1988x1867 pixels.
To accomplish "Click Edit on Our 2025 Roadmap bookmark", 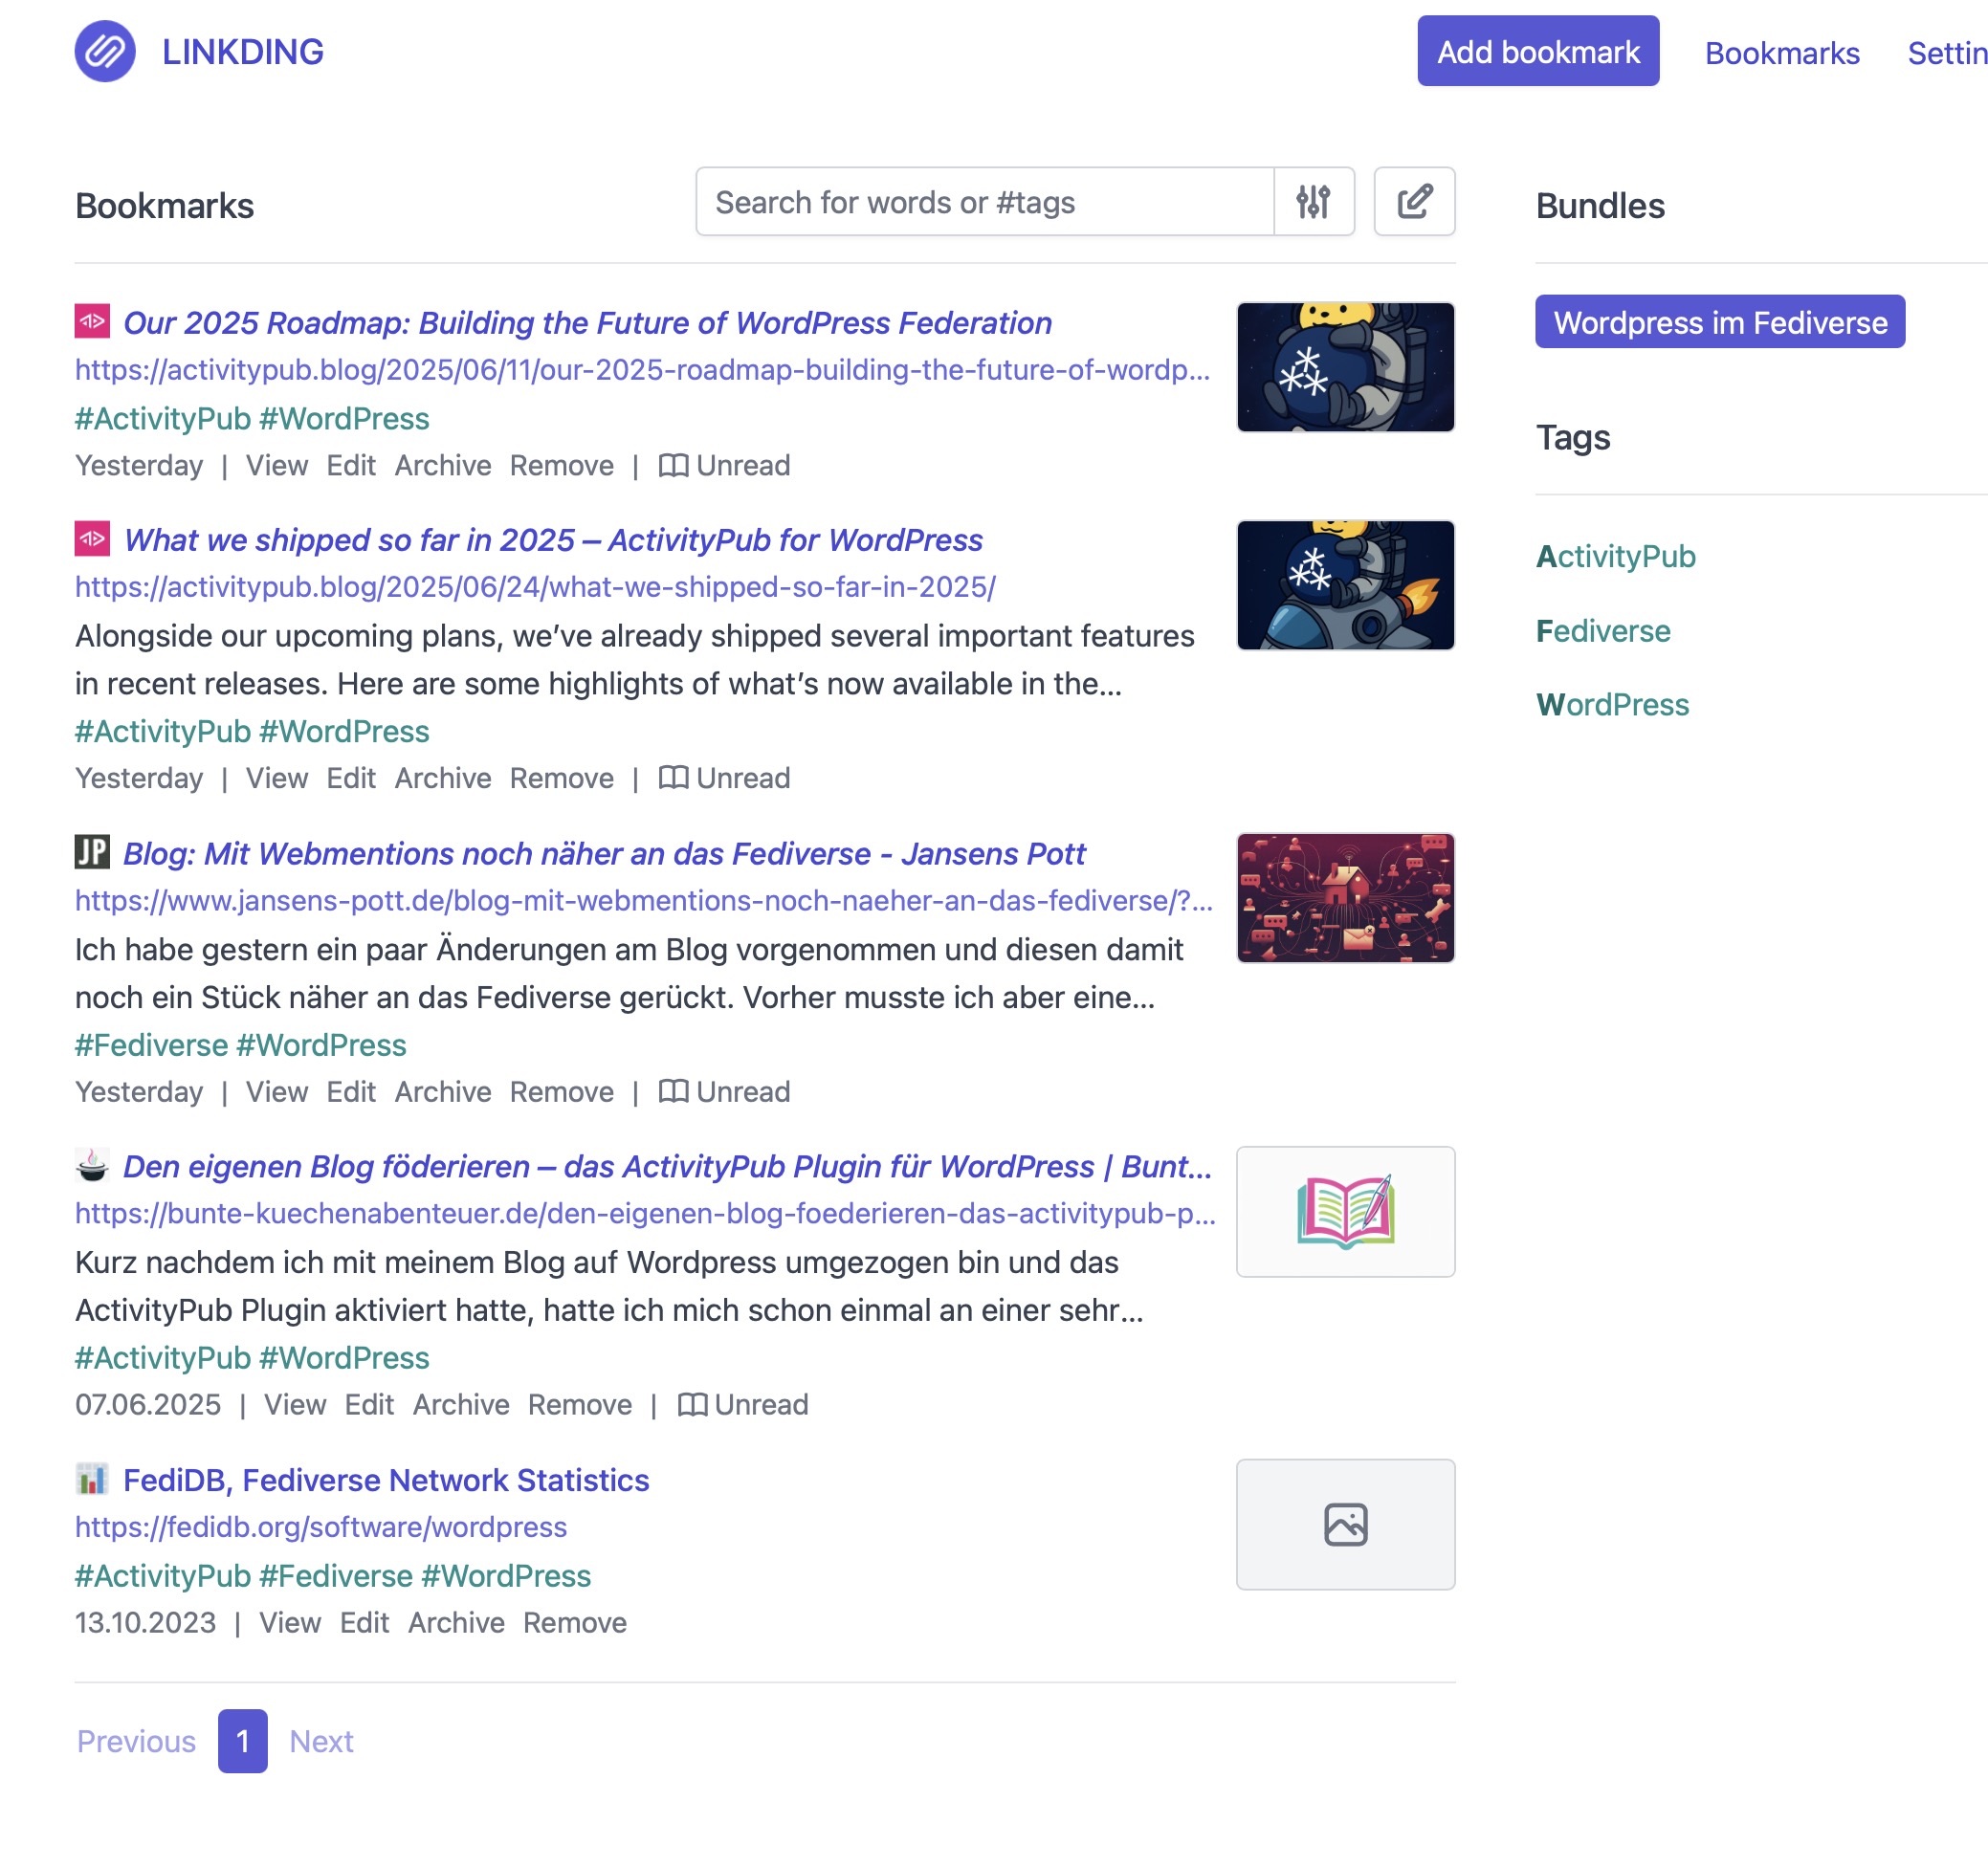I will (351, 466).
